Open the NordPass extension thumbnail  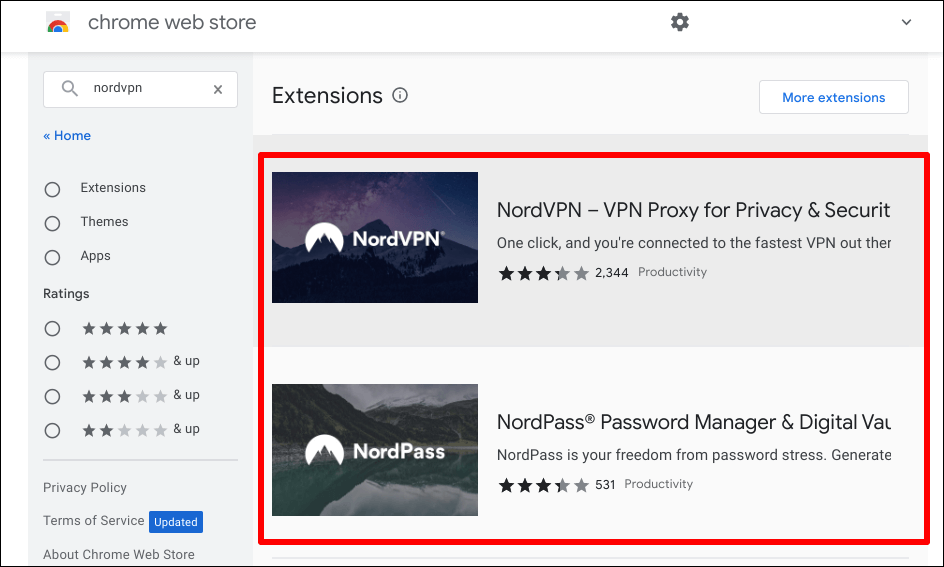click(374, 450)
